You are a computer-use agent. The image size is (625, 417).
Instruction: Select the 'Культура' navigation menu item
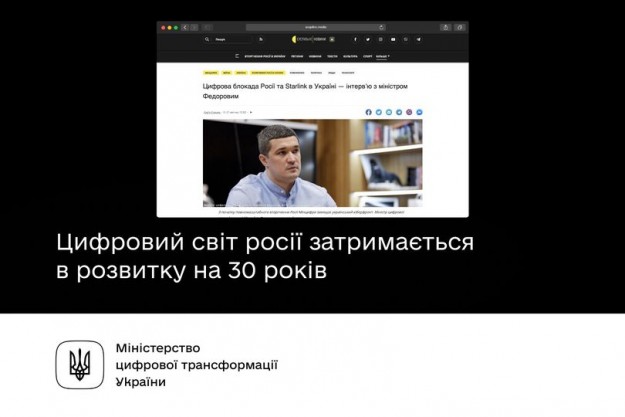coord(348,56)
